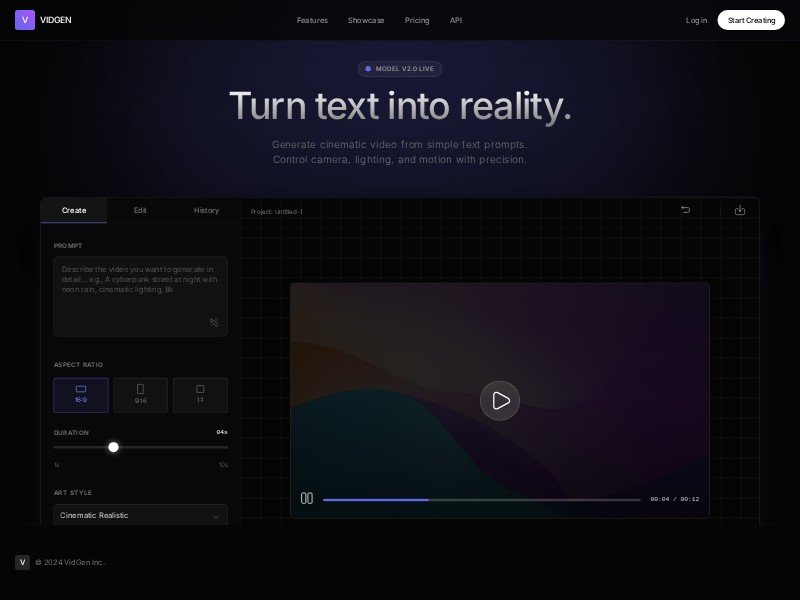This screenshot has width=800, height=600.
Task: Click the undo arrow icon
Action: coord(685,210)
